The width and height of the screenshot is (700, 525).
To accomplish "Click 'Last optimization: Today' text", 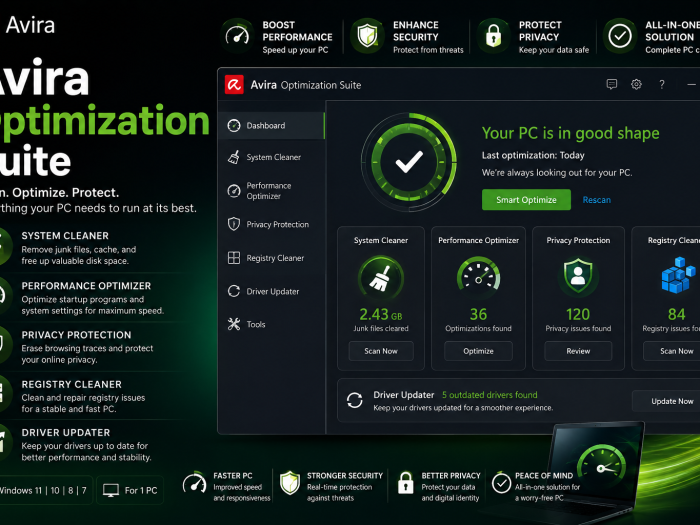I will [533, 155].
